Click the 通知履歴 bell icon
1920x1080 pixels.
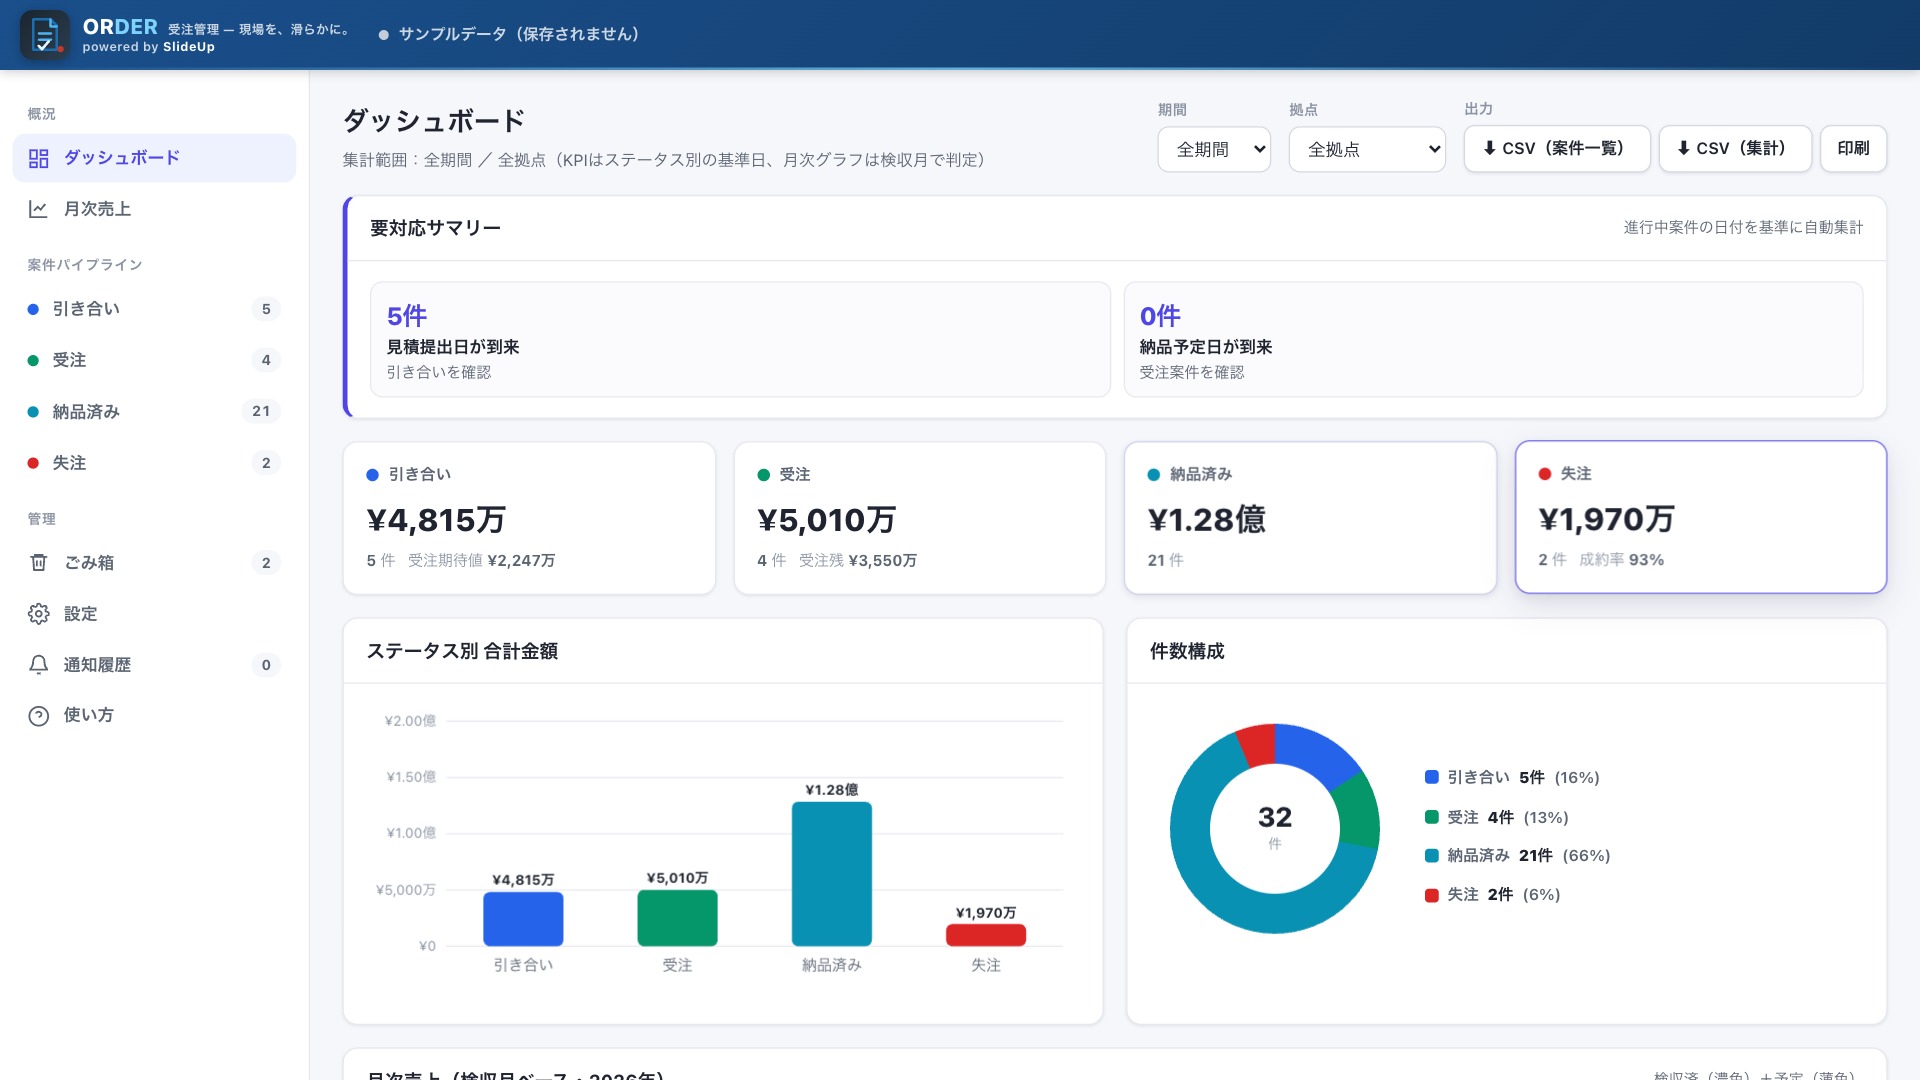click(x=39, y=665)
